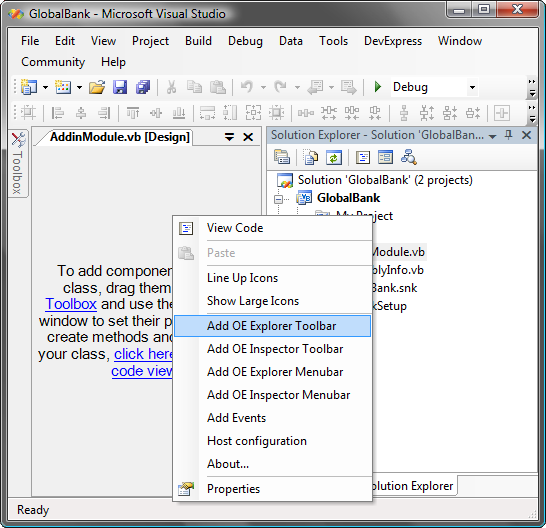Click the Undo arrow icon
The height and width of the screenshot is (528, 546).
247,87
